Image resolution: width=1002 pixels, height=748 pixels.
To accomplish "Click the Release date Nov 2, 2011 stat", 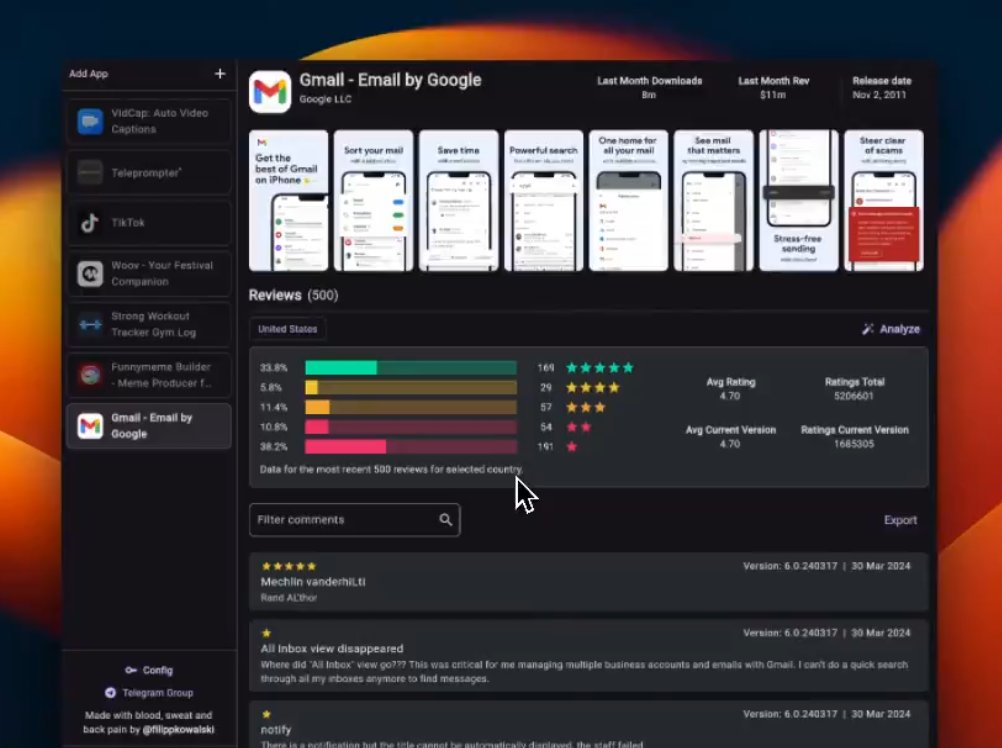I will pyautogui.click(x=881, y=88).
